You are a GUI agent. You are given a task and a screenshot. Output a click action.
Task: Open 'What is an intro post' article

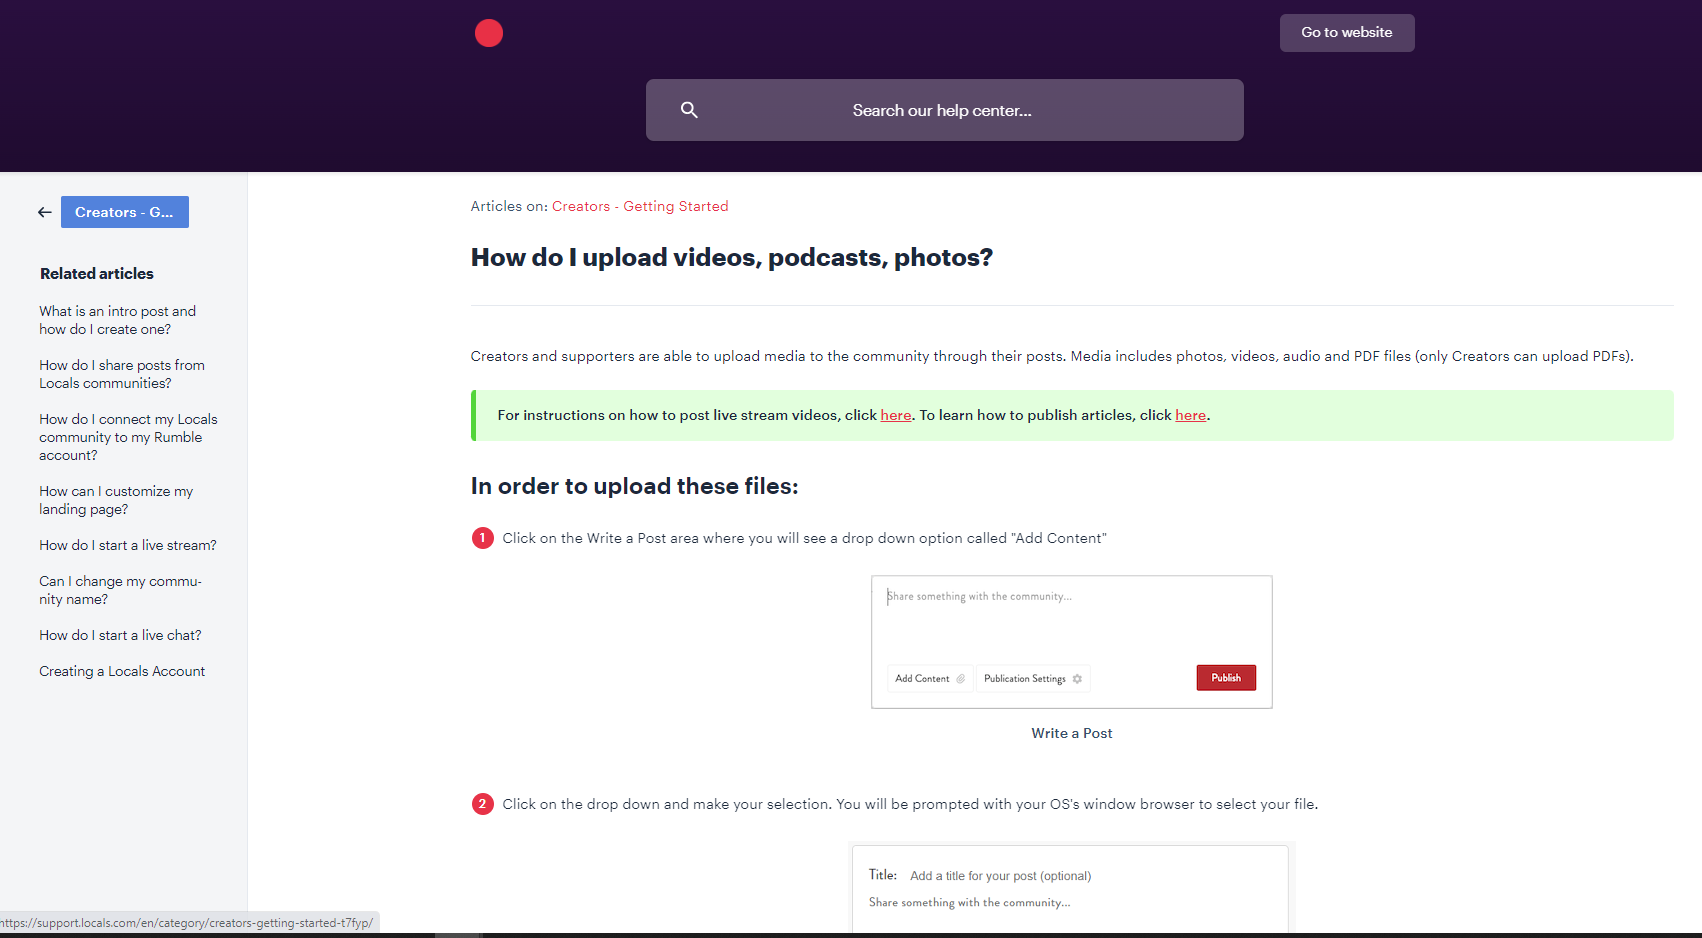(117, 320)
